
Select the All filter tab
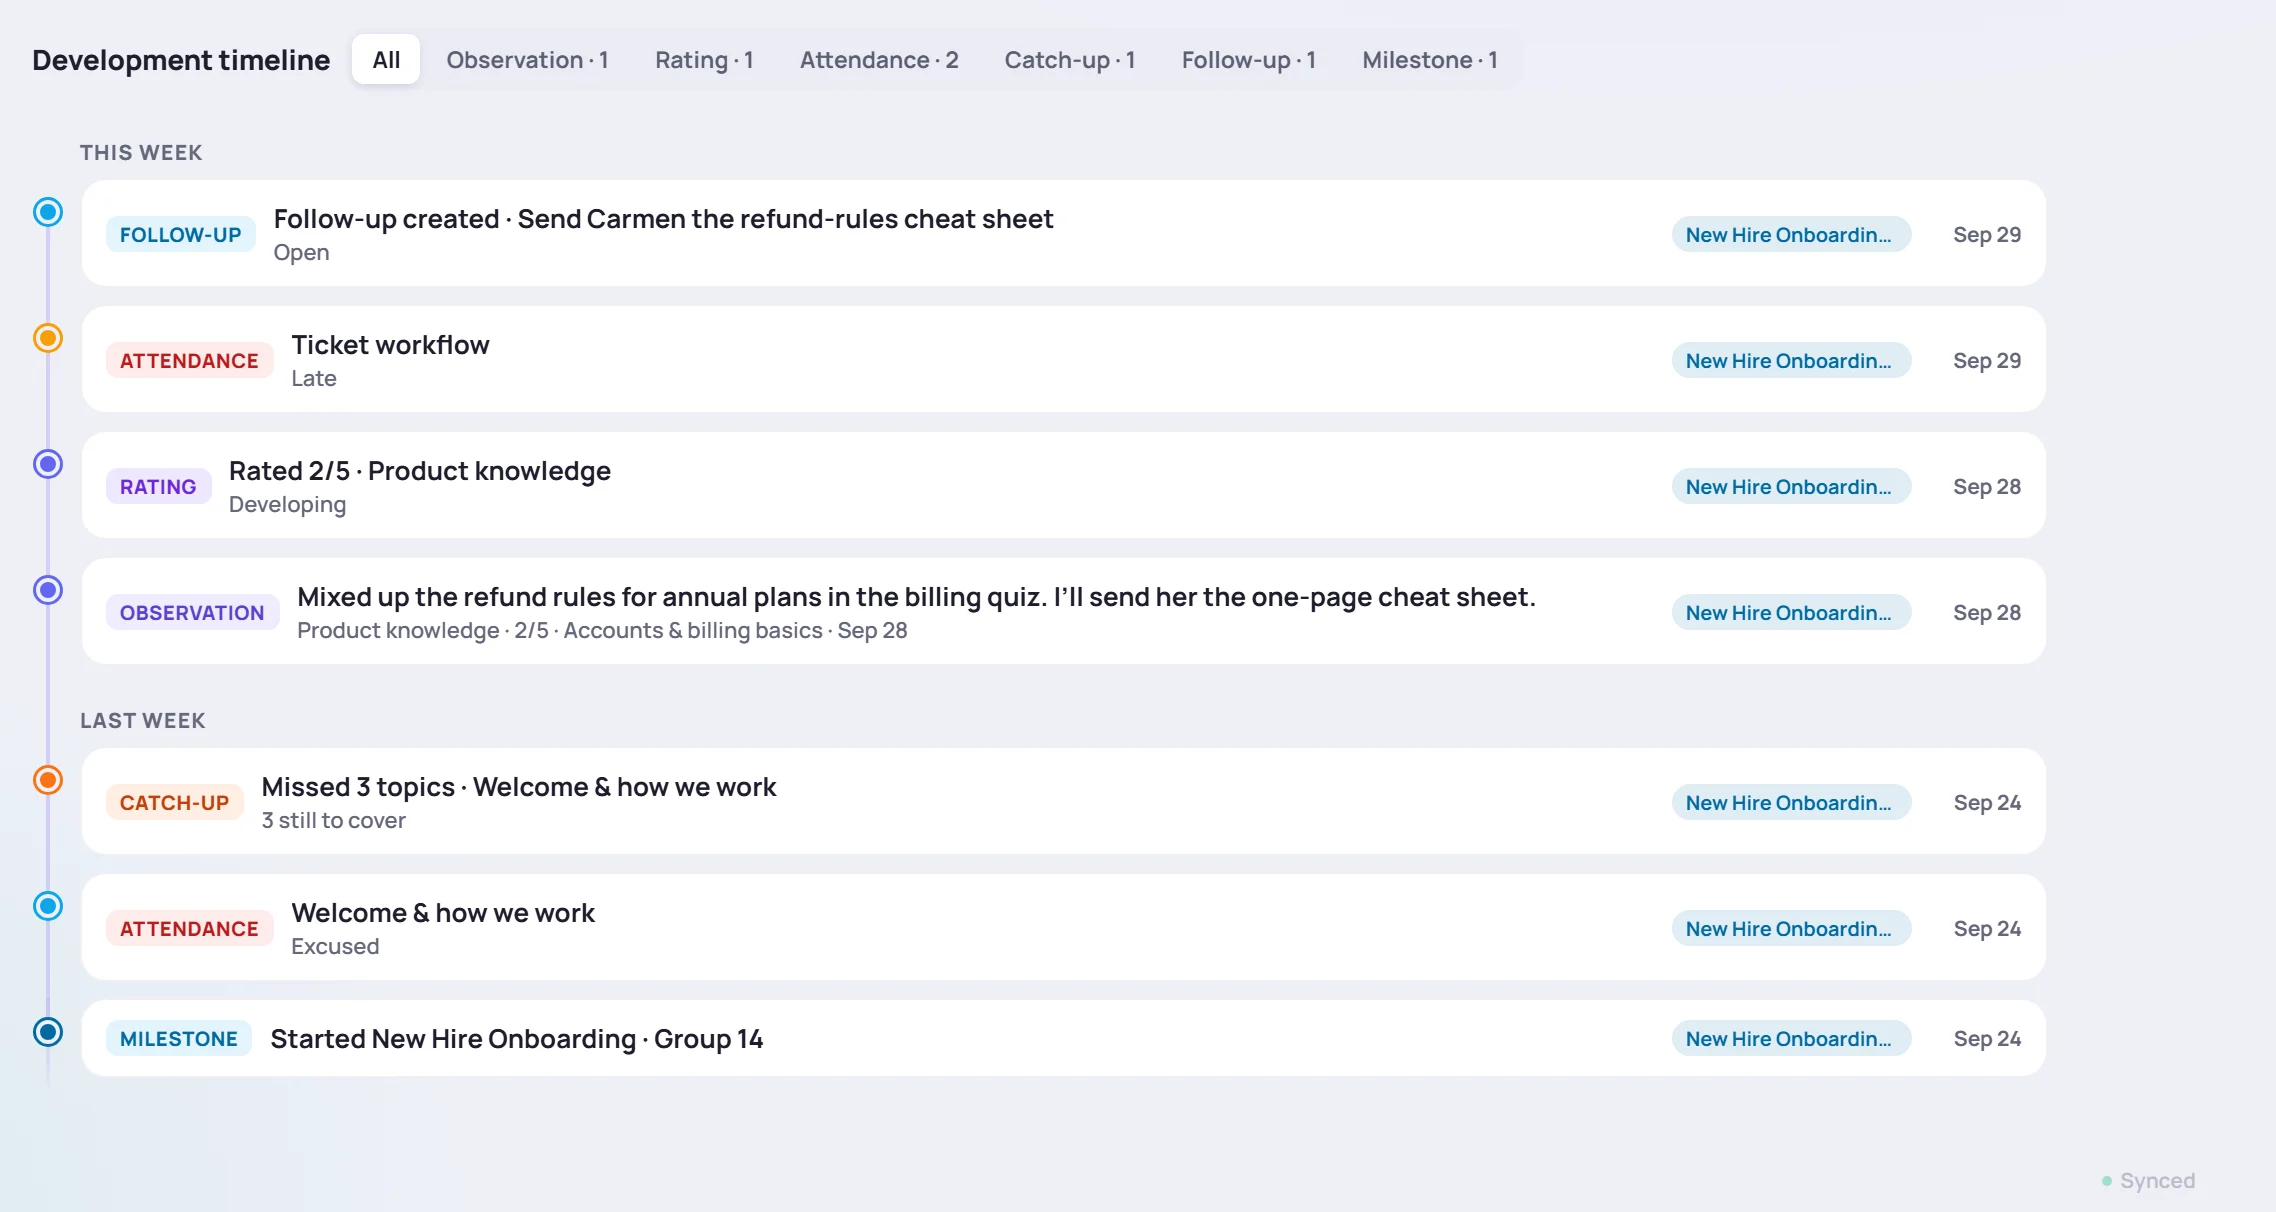click(x=386, y=60)
